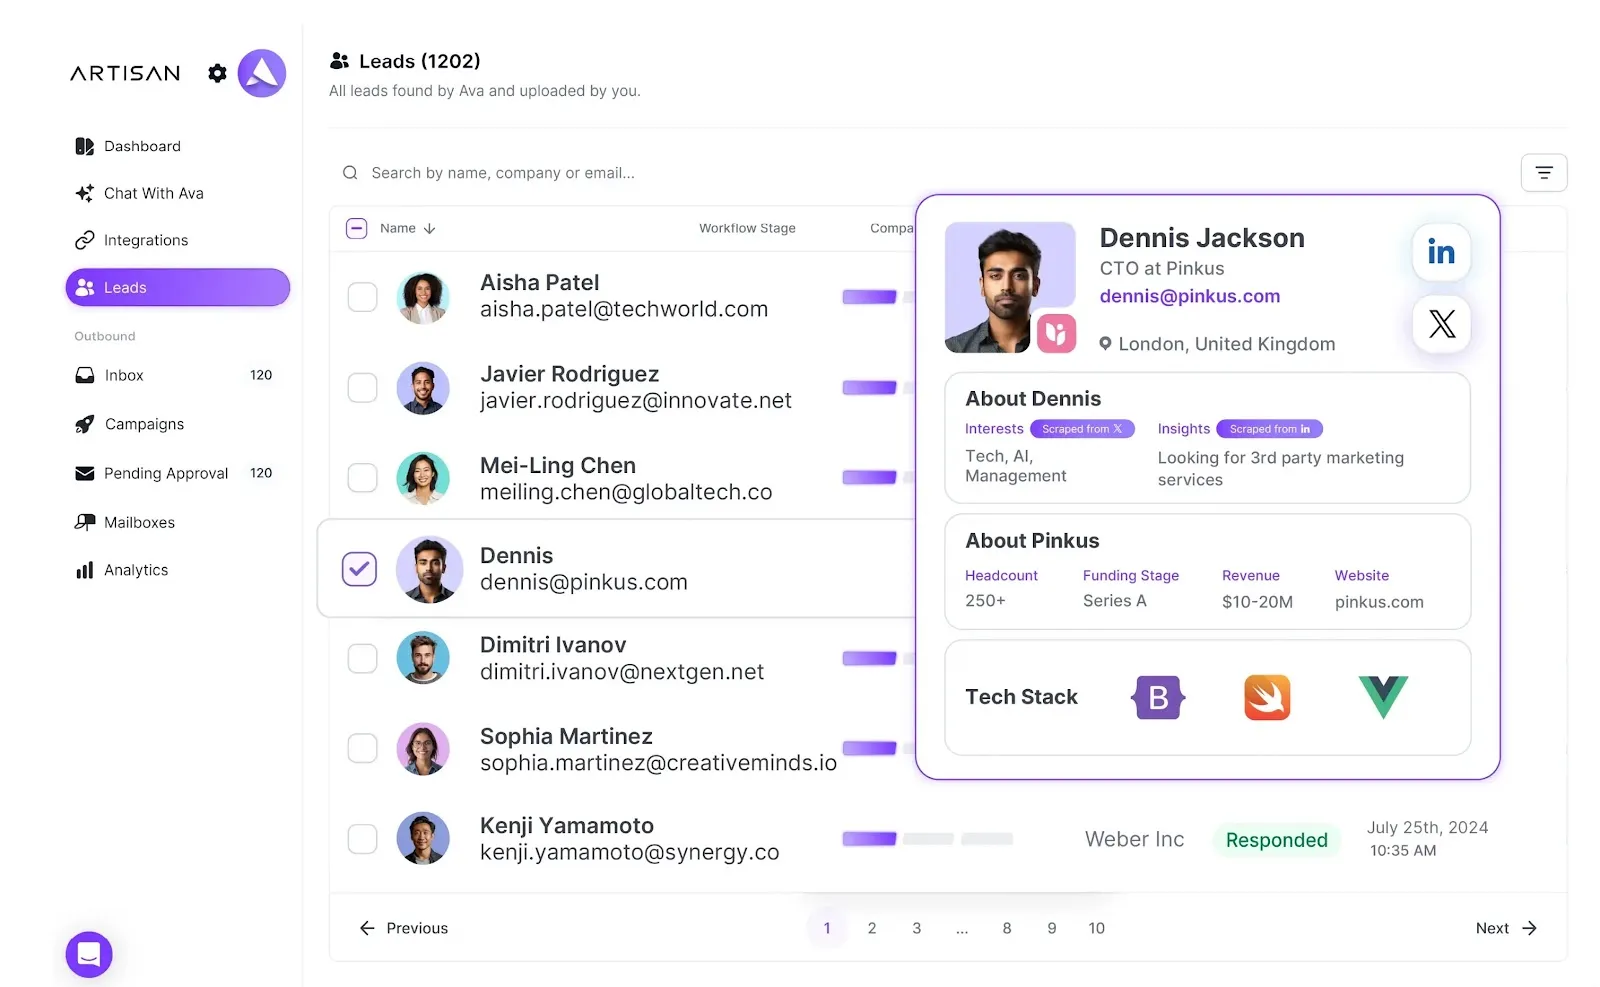Check the Javier Rodriguez row checkbox
The width and height of the screenshot is (1600, 987).
click(x=362, y=387)
